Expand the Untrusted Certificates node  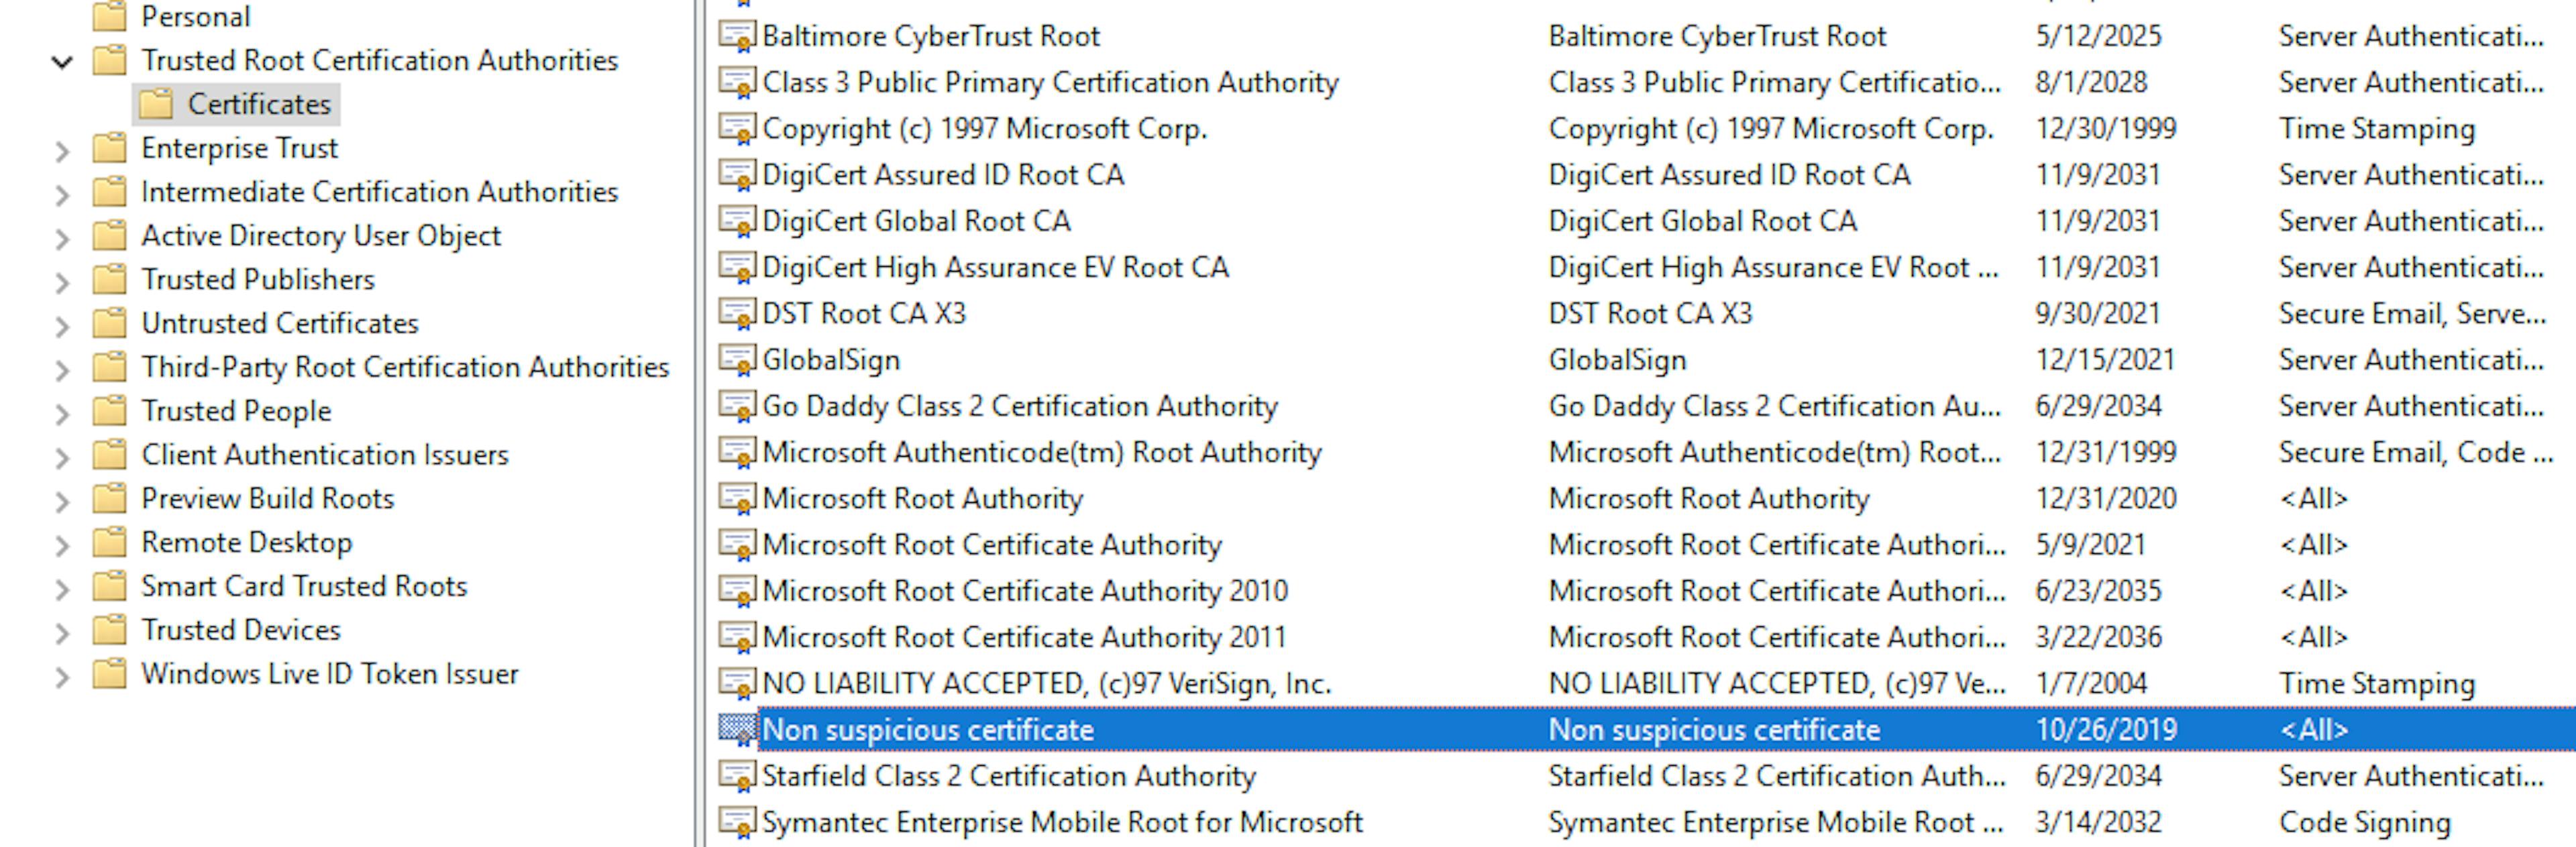coord(62,326)
